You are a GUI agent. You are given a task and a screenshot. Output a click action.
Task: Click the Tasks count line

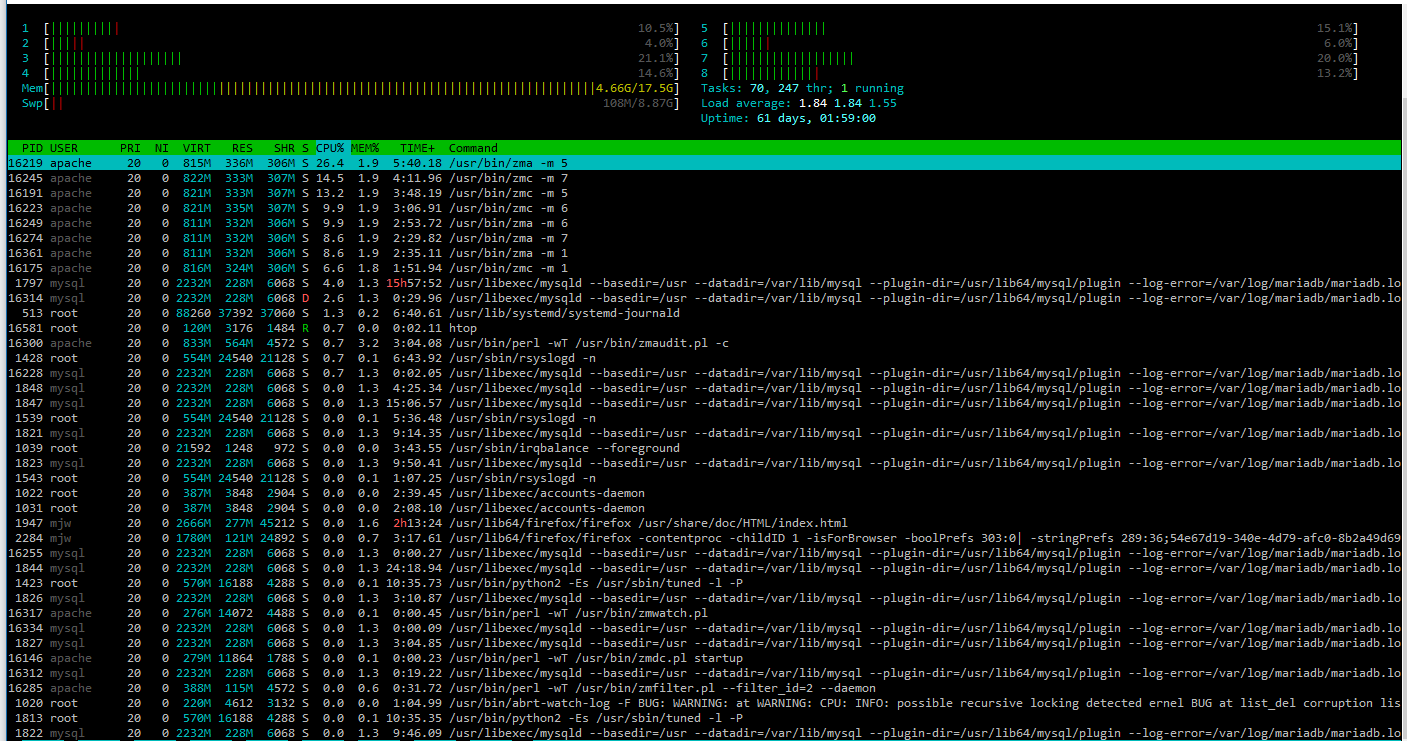[802, 88]
